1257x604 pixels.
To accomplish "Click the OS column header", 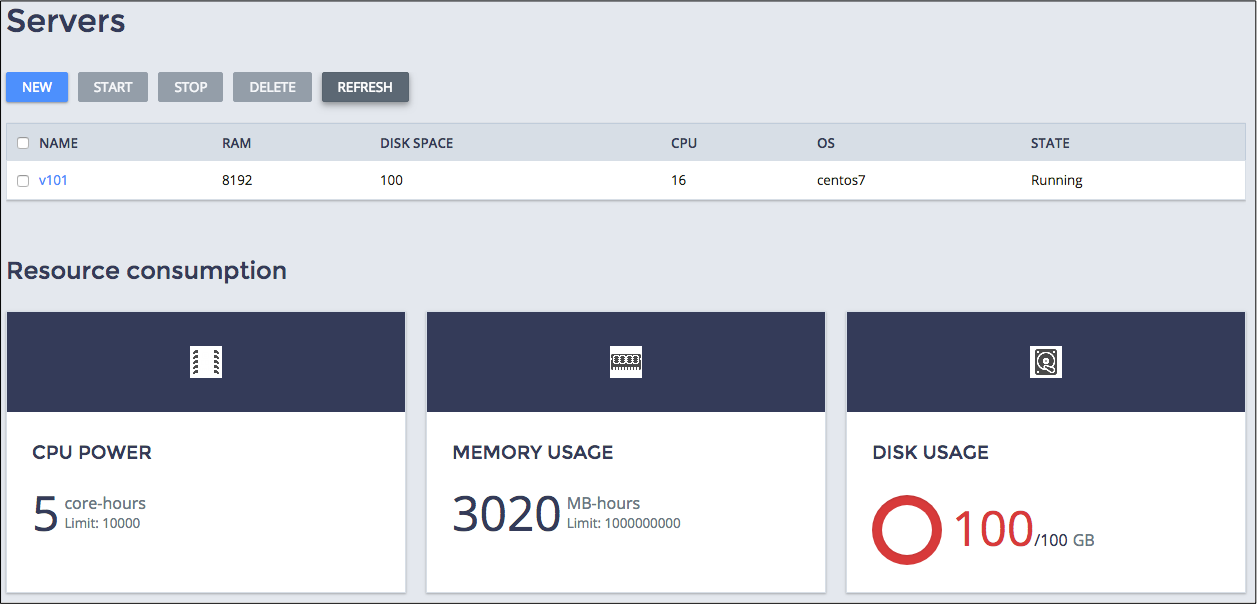I will pyautogui.click(x=825, y=143).
